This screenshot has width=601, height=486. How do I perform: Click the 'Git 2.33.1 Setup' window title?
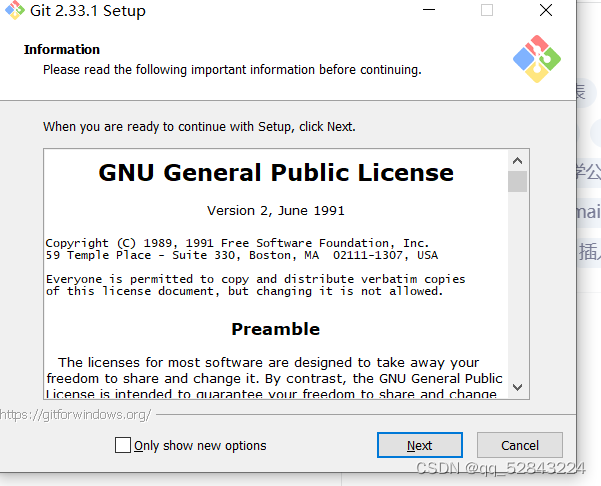tap(88, 11)
